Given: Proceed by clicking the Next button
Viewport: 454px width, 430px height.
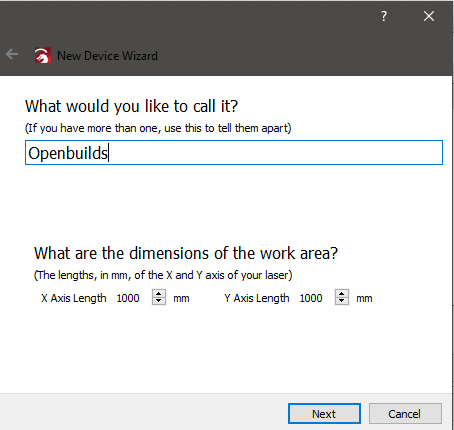Looking at the screenshot, I should (324, 414).
